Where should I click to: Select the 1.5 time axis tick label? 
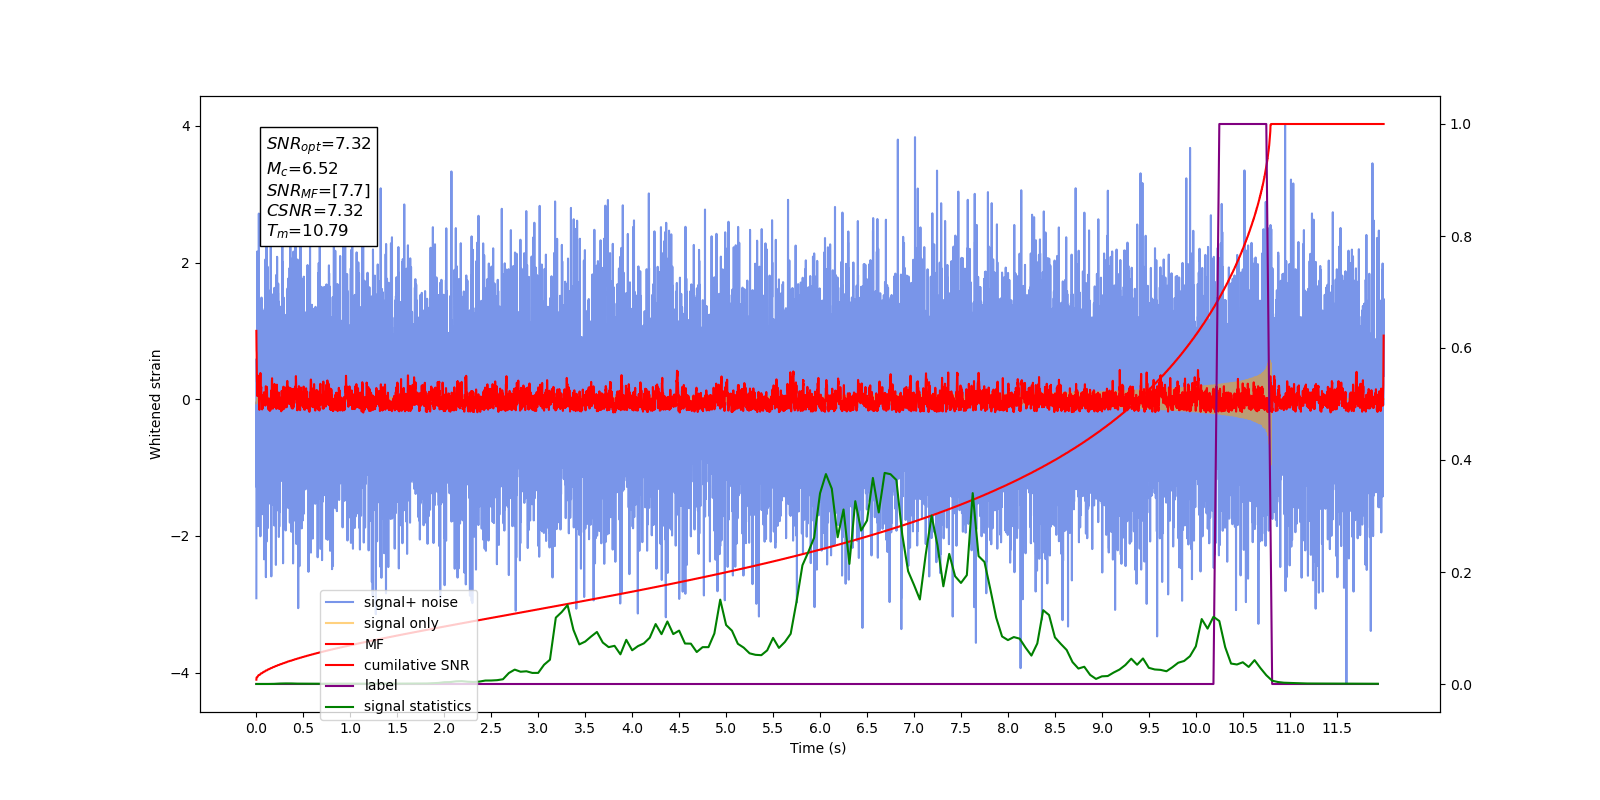(397, 728)
